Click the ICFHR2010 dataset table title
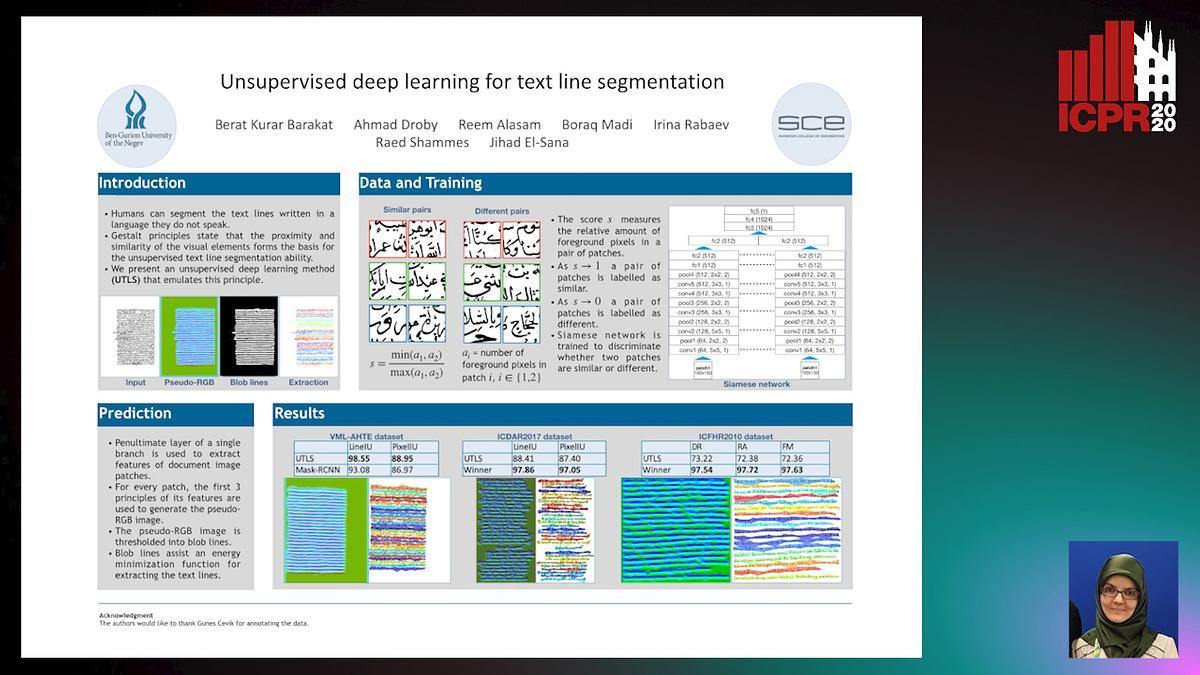1200x675 pixels. click(x=736, y=436)
